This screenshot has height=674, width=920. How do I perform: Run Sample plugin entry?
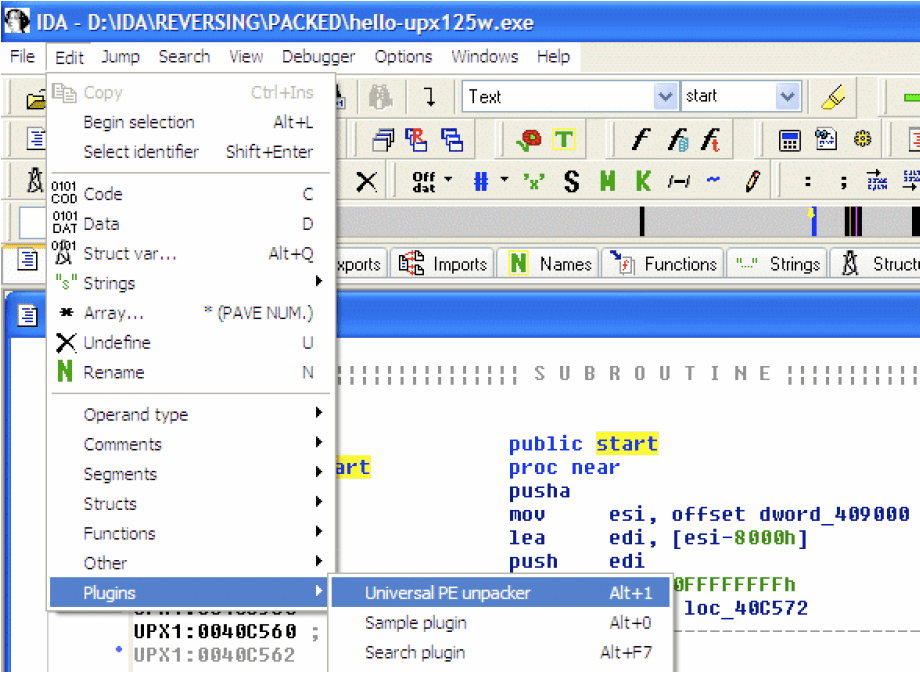tap(500, 623)
